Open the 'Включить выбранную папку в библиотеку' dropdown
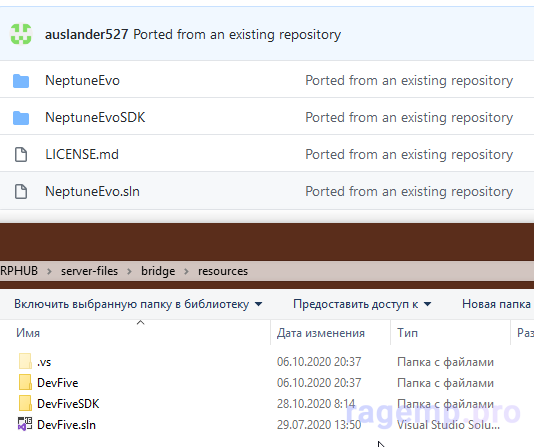This screenshot has width=534, height=447. tap(138, 304)
